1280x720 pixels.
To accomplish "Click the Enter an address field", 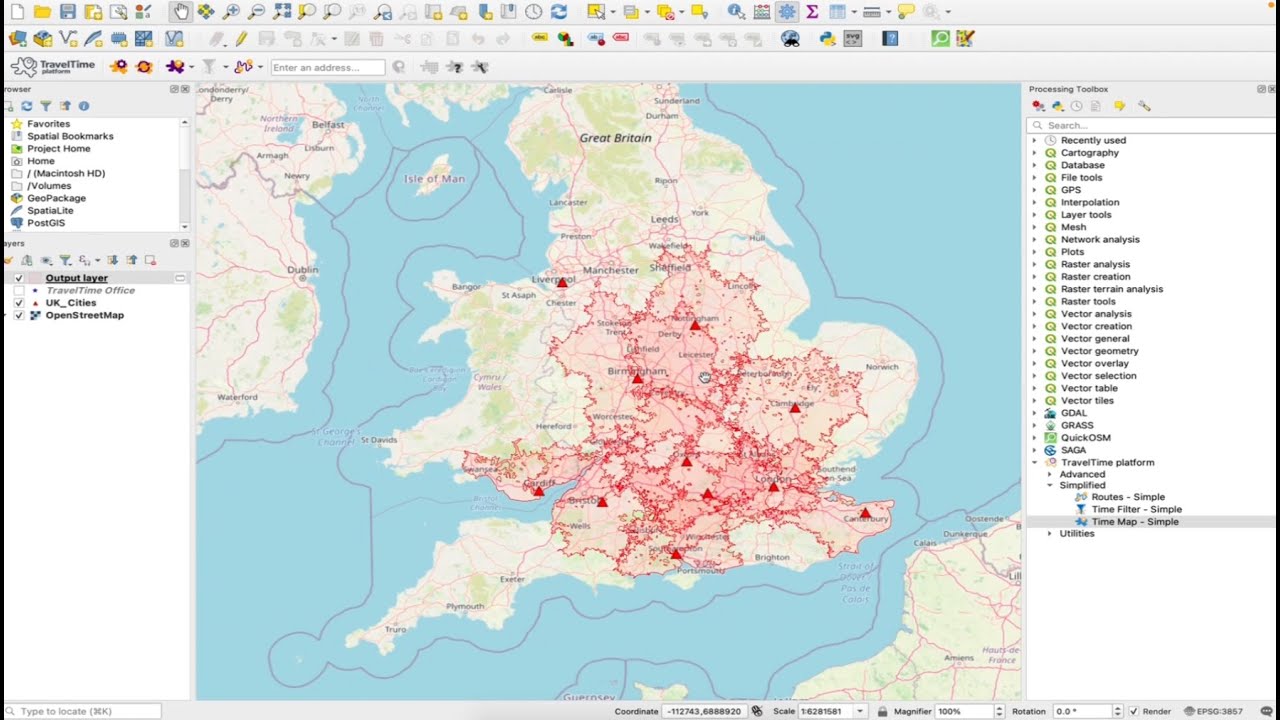I will [327, 67].
